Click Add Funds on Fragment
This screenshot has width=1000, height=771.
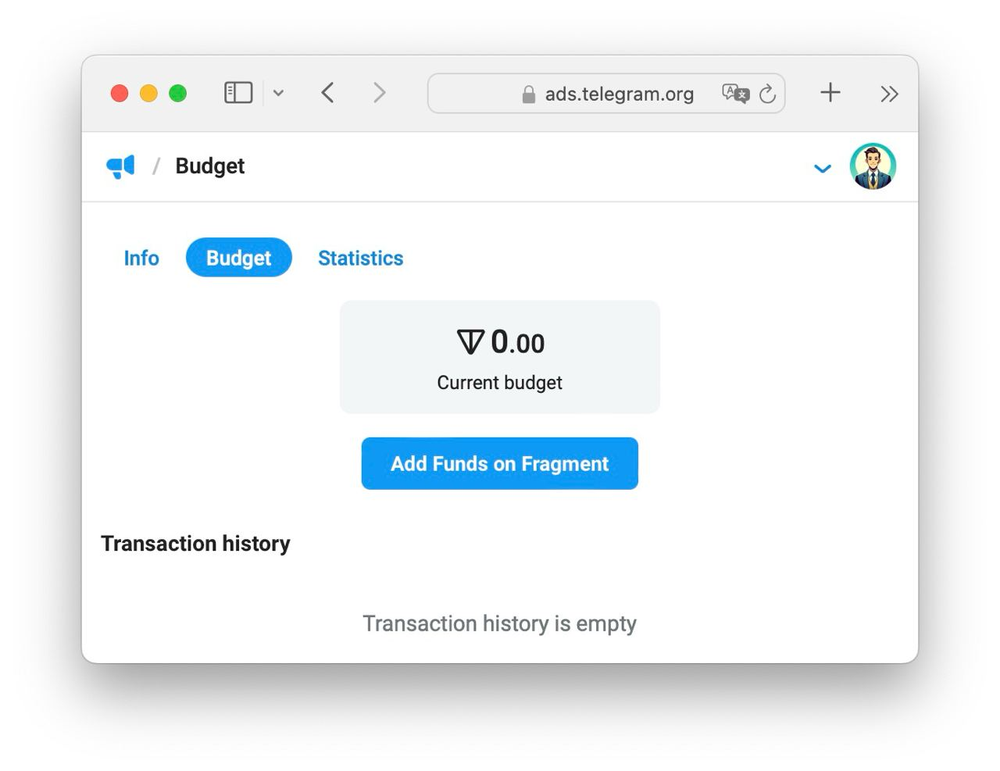tap(499, 463)
